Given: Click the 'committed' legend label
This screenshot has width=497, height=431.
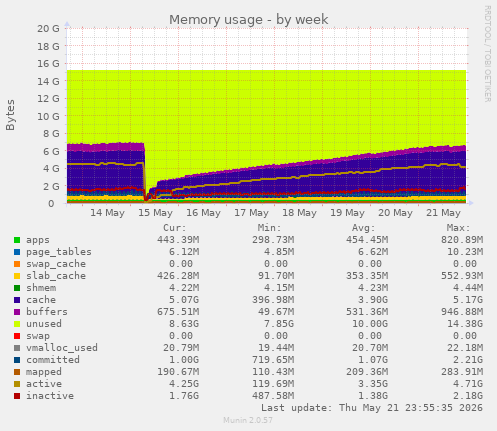Looking at the screenshot, I should 53,360.
